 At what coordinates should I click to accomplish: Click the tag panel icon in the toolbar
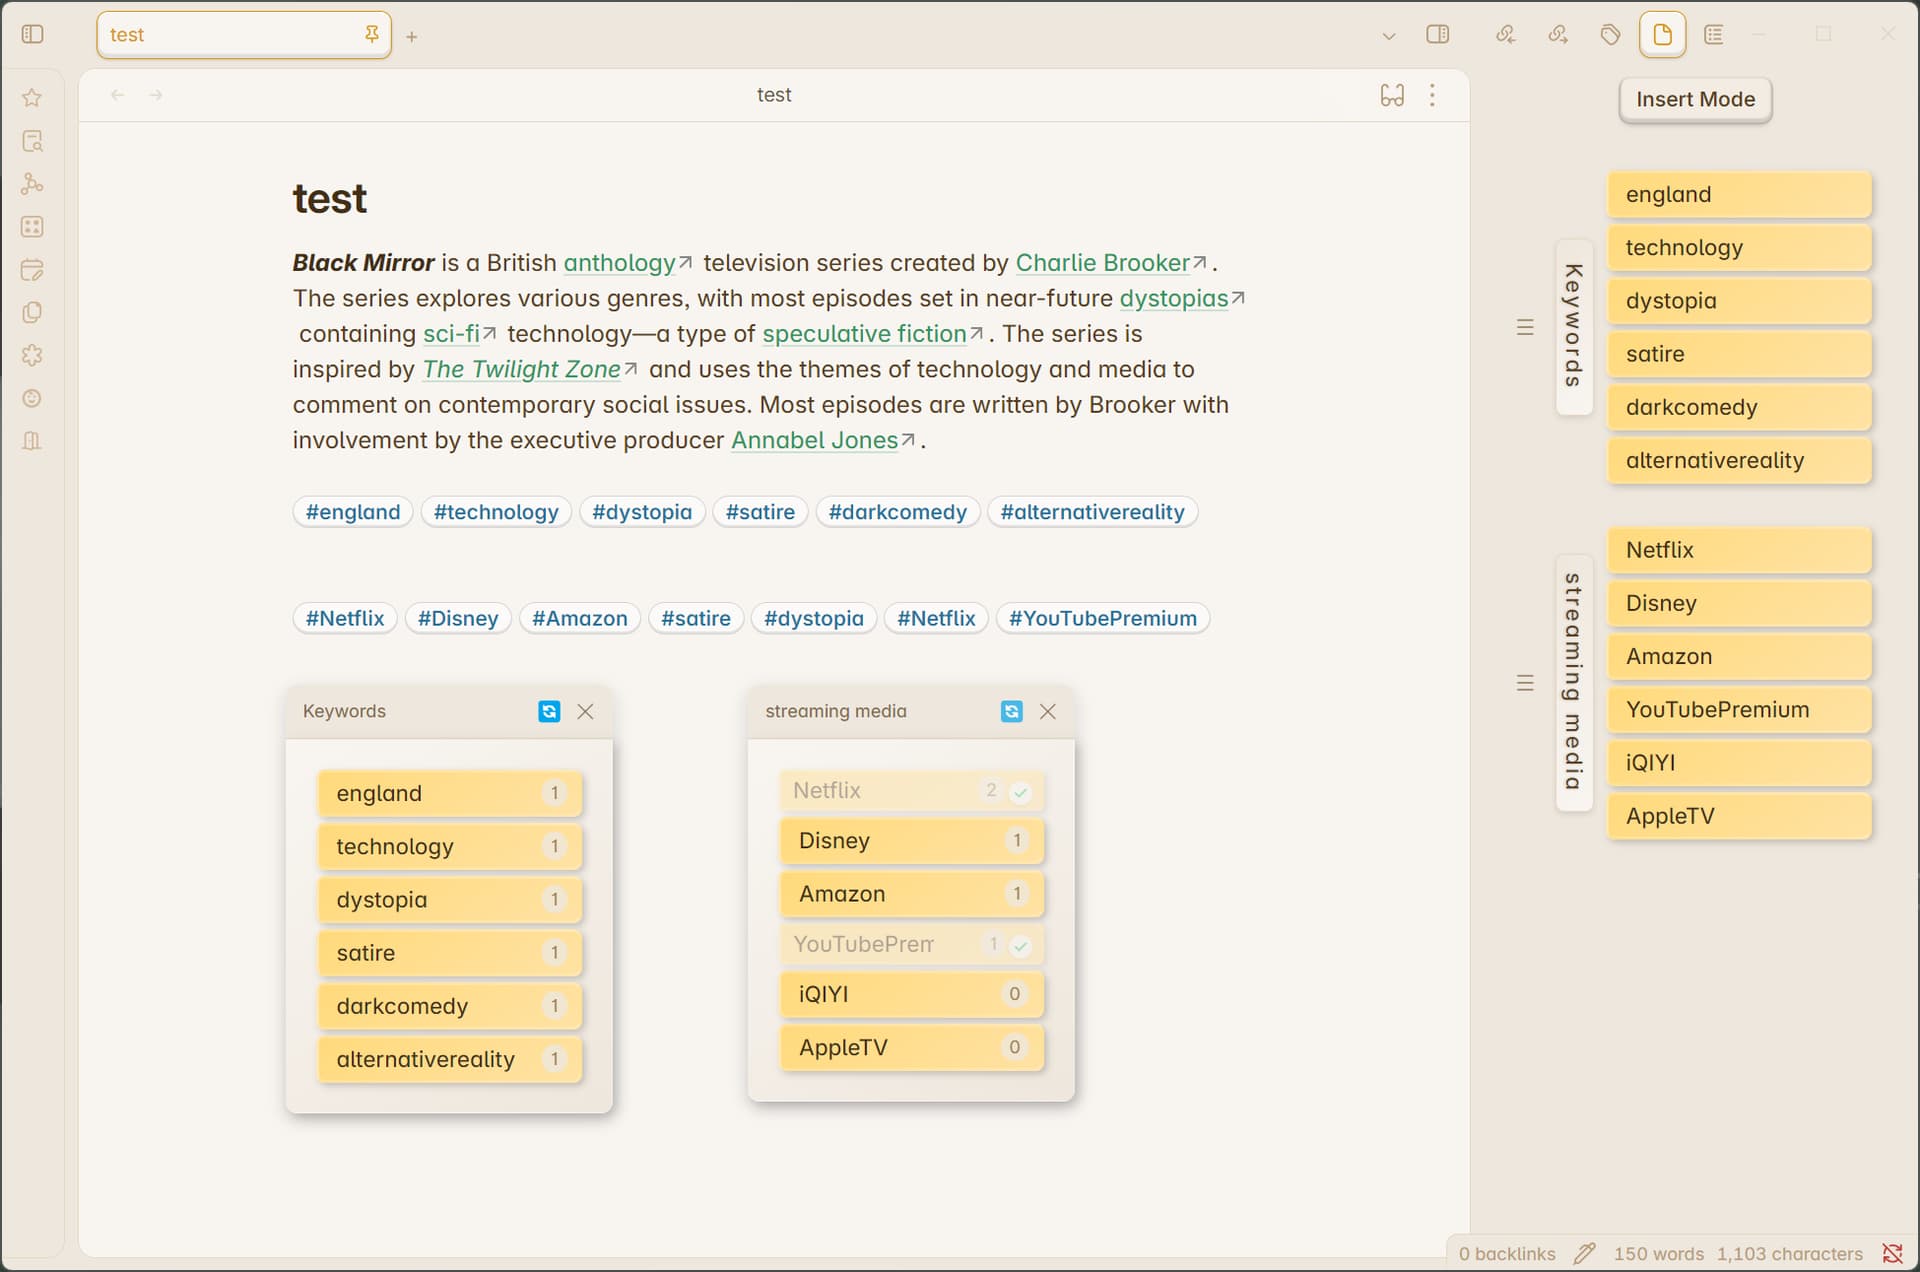pyautogui.click(x=1610, y=34)
